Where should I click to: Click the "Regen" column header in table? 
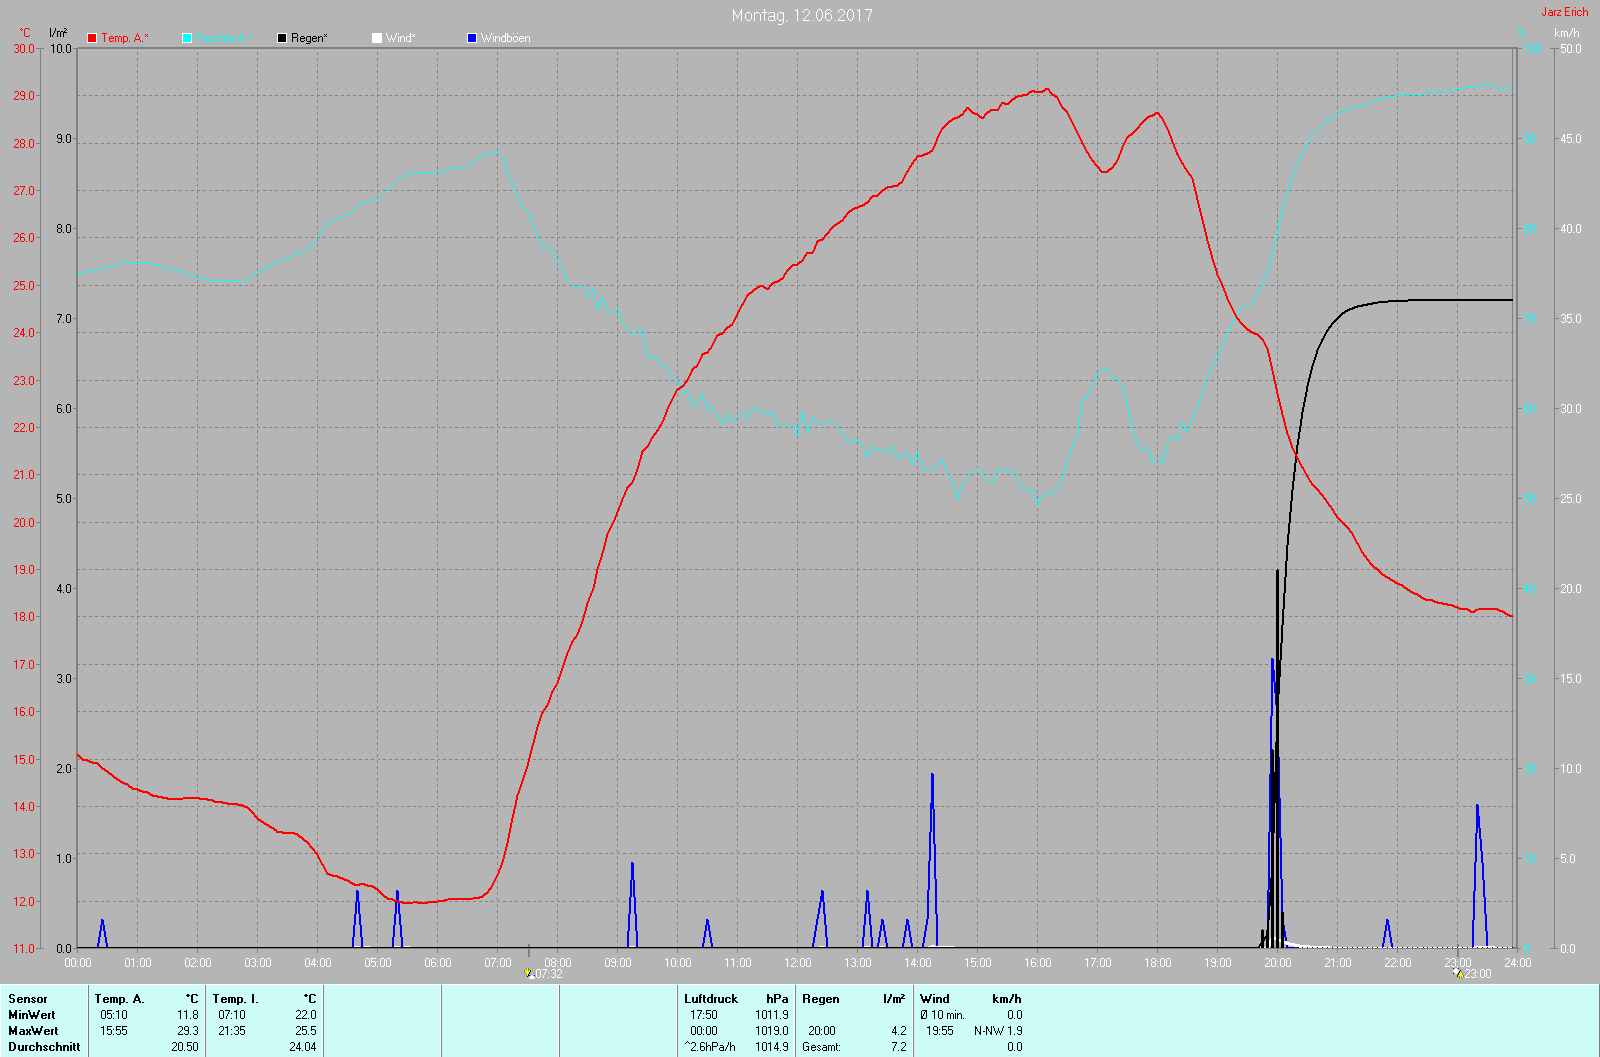[x=821, y=999]
